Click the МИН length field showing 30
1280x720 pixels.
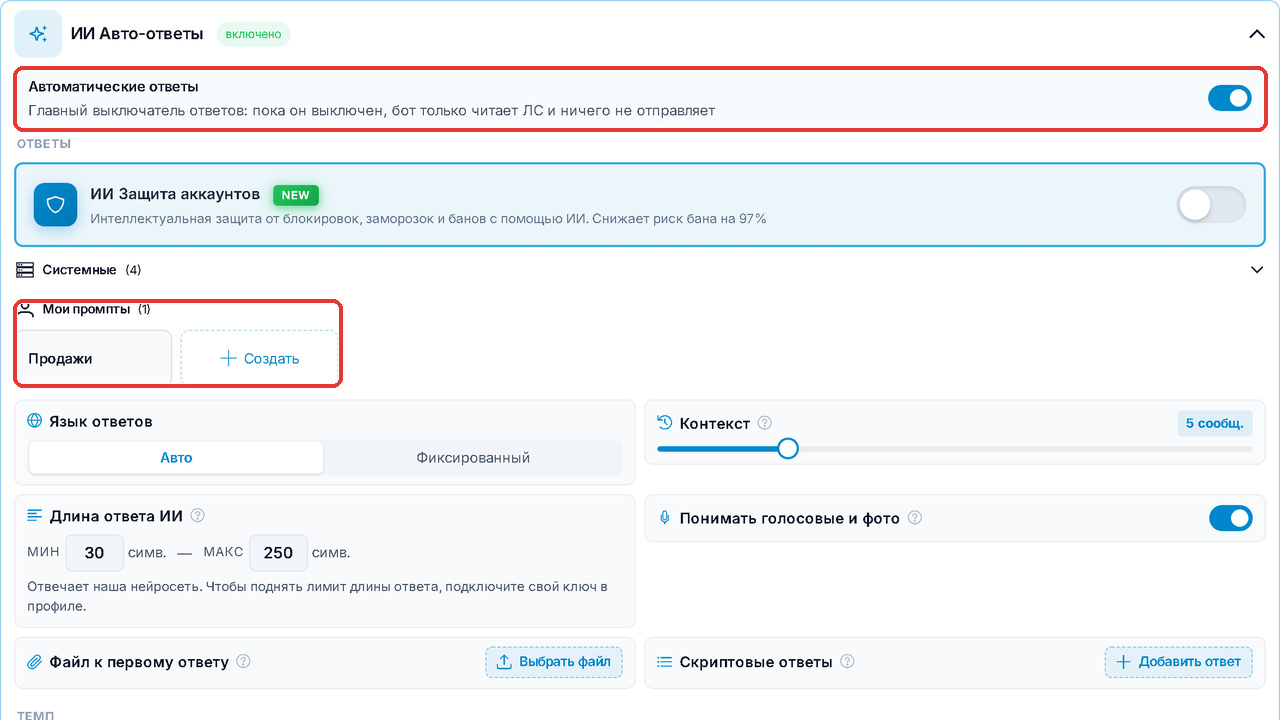94,553
